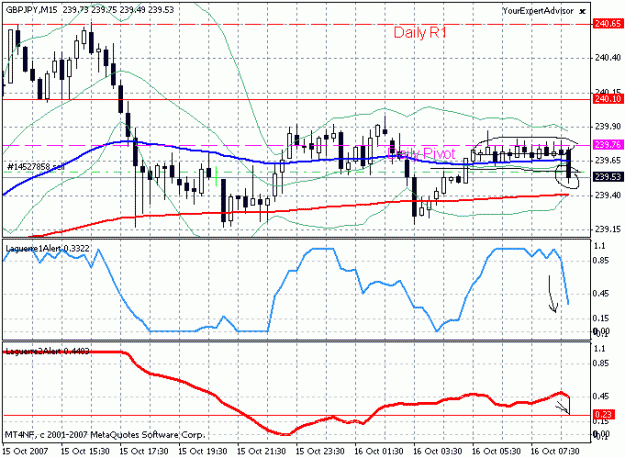This screenshot has height=458, width=625.
Task: Click the 15 Oct 17:30 time label
Action: click(144, 452)
